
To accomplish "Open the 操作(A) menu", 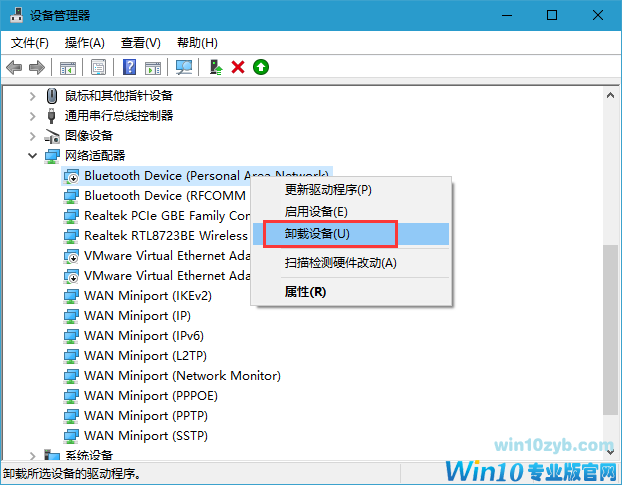I will [x=84, y=43].
